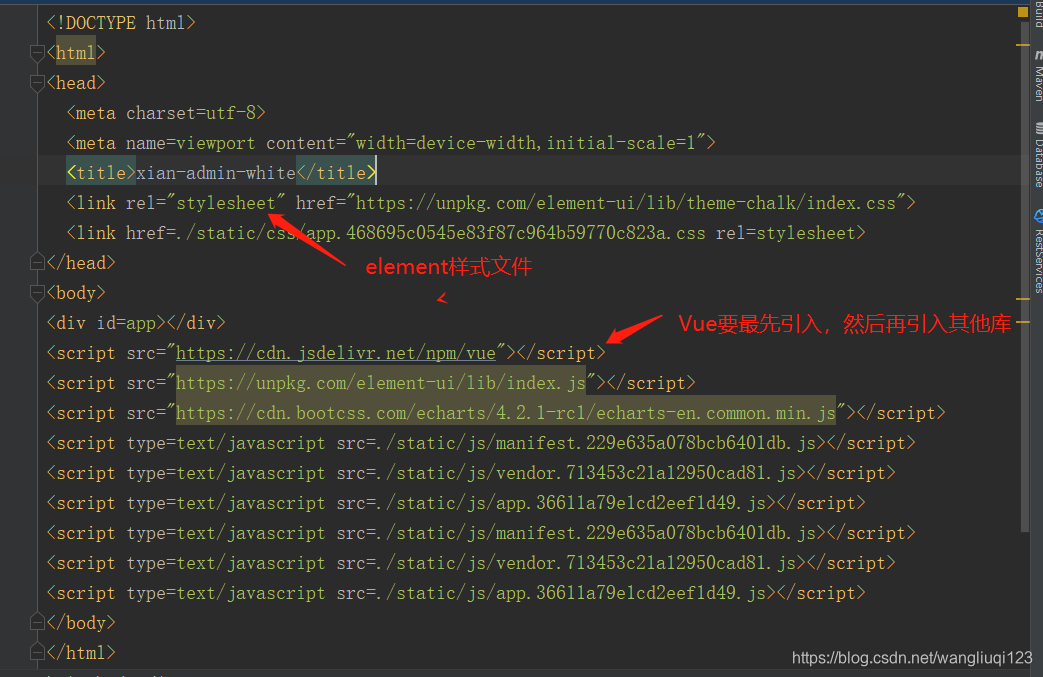Click the xian-admin-white title text

(x=216, y=173)
